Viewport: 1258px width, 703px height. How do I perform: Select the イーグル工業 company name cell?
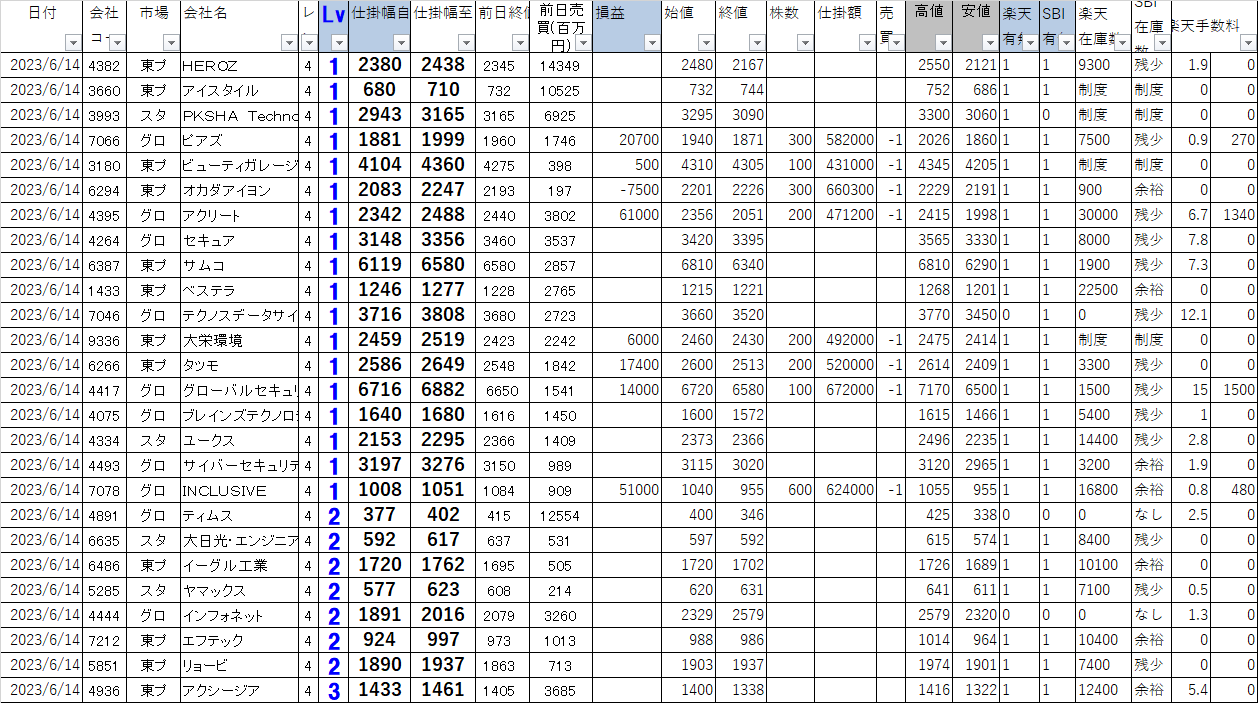click(238, 565)
